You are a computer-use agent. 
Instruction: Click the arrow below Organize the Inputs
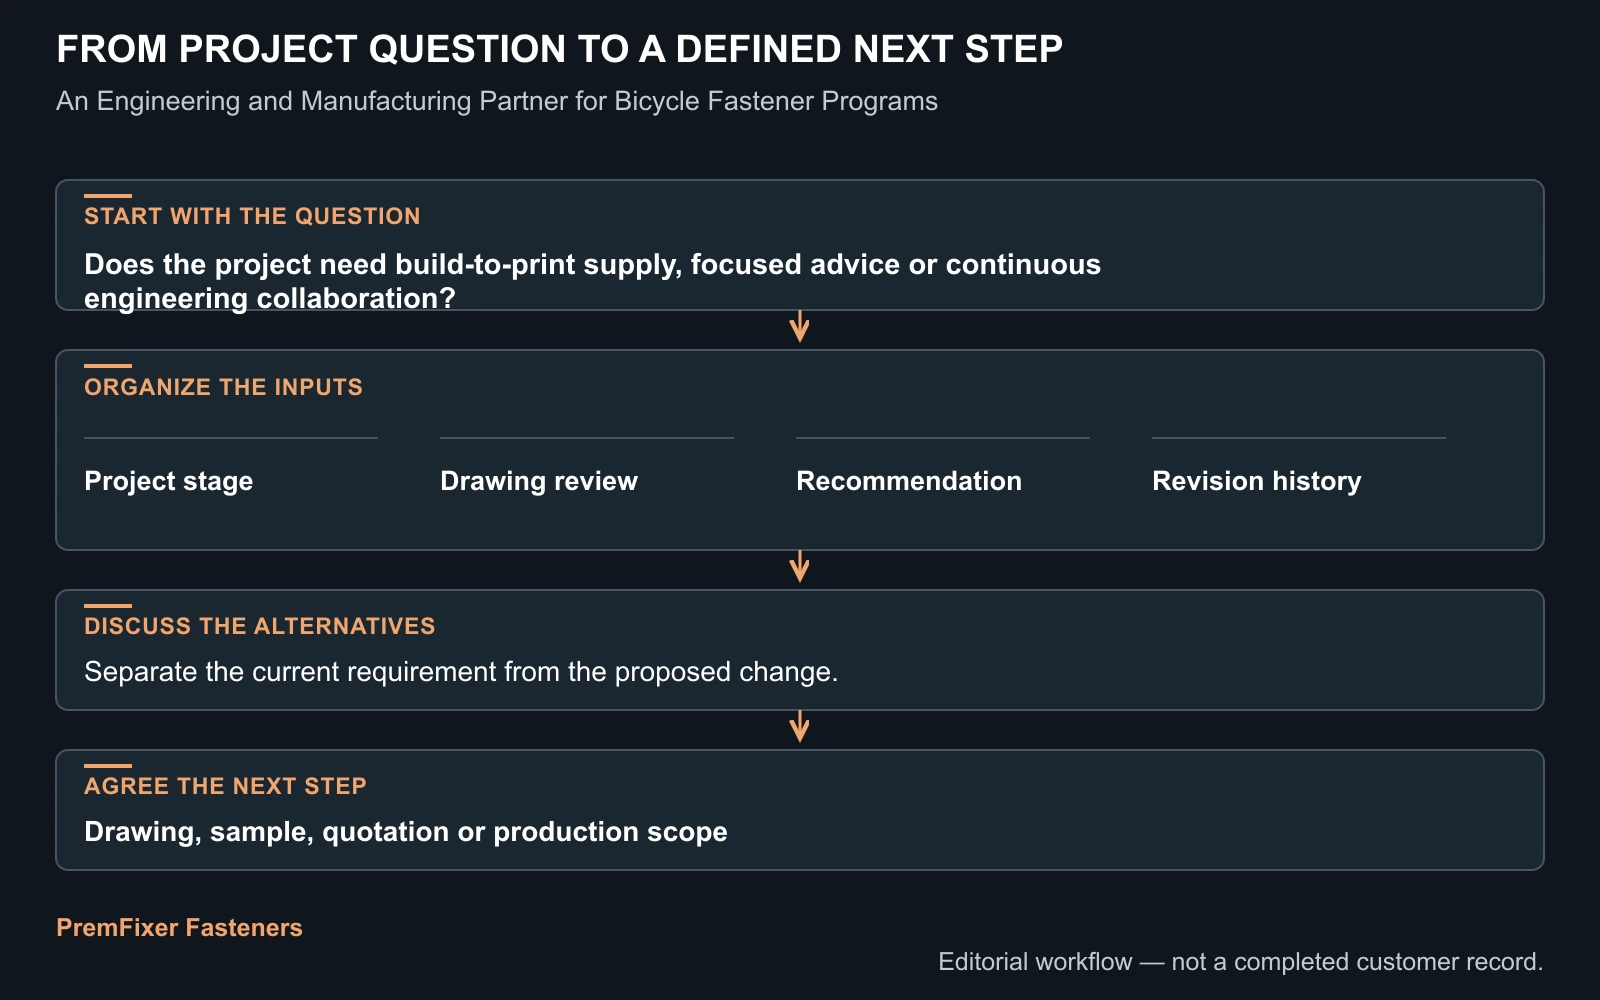click(799, 567)
